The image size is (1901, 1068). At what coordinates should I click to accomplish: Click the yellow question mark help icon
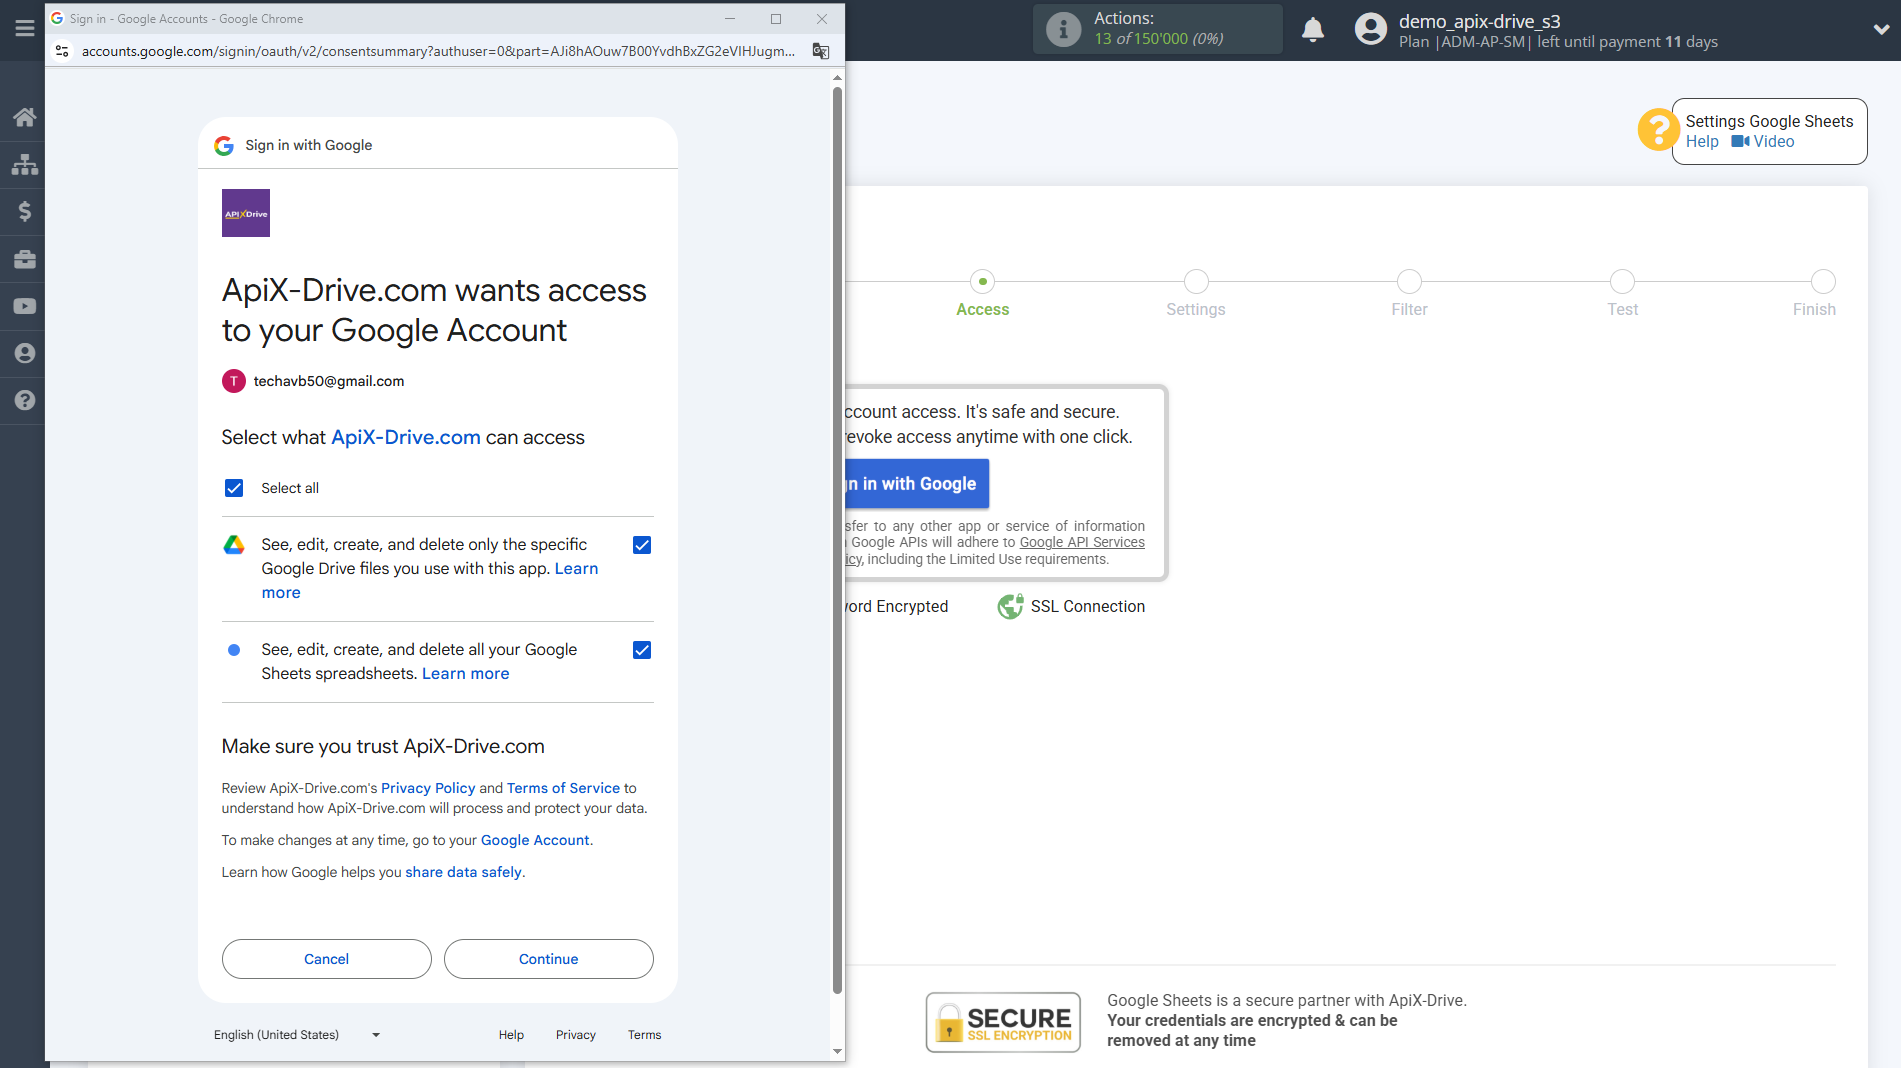pos(1657,130)
